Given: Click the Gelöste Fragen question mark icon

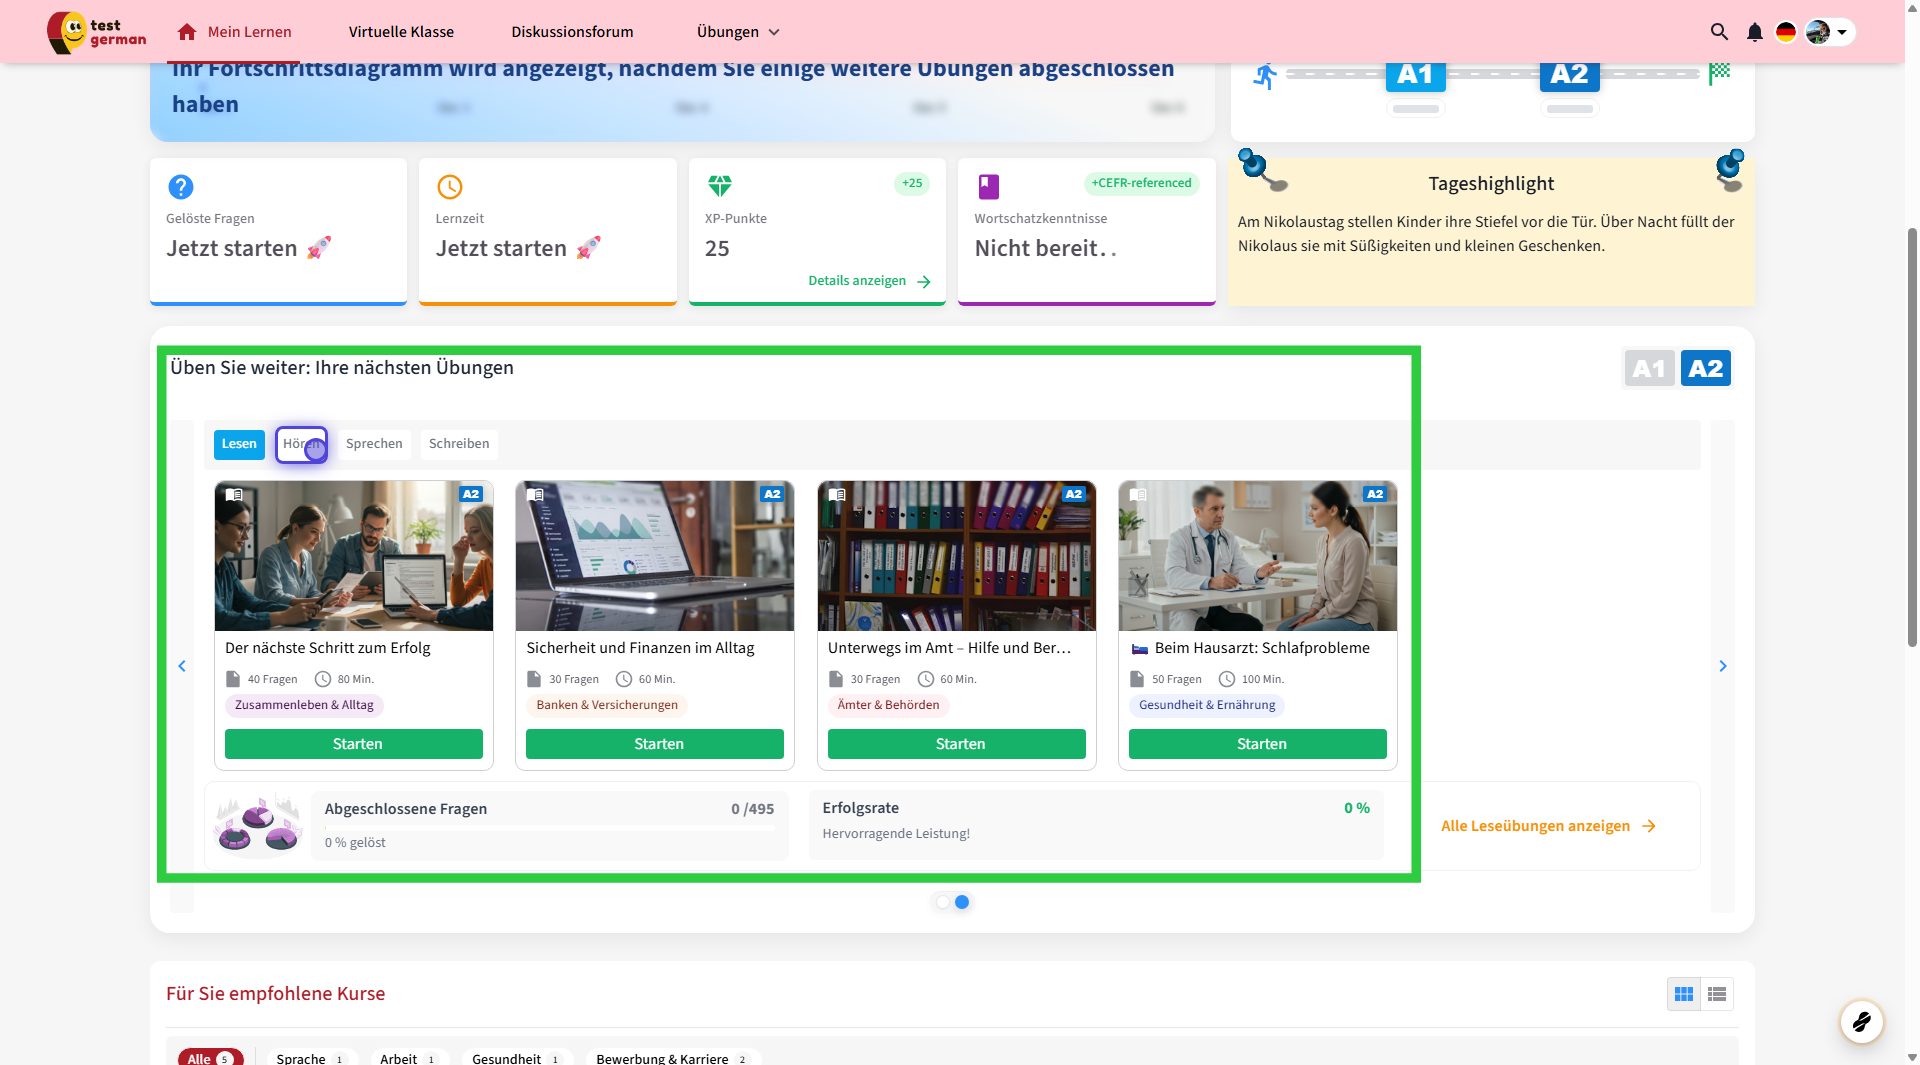Looking at the screenshot, I should pos(181,187).
